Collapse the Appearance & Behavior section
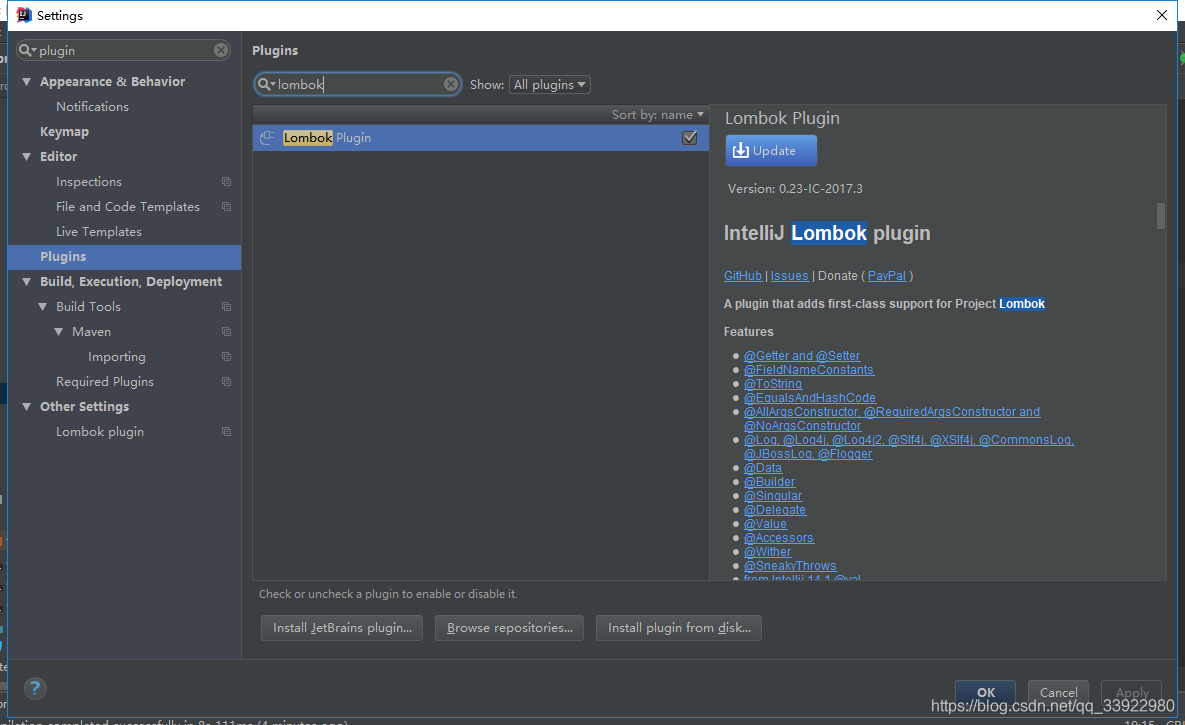This screenshot has width=1185, height=725. 26,81
